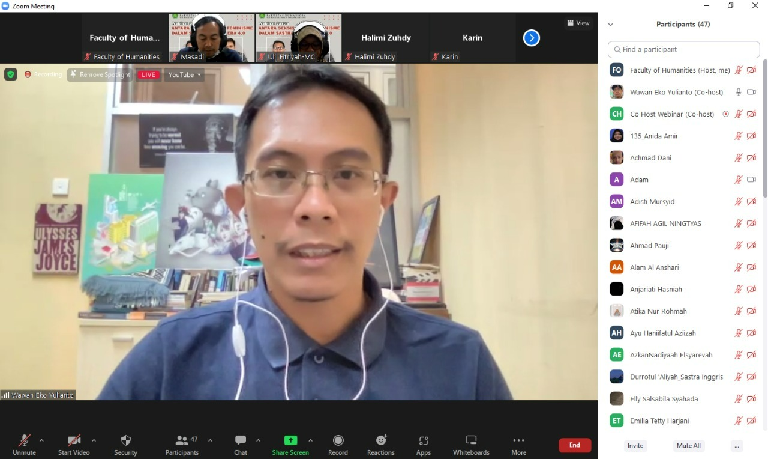768x459 pixels.
Task: Toggle muted mic for Co Host Webinar
Action: click(x=738, y=114)
